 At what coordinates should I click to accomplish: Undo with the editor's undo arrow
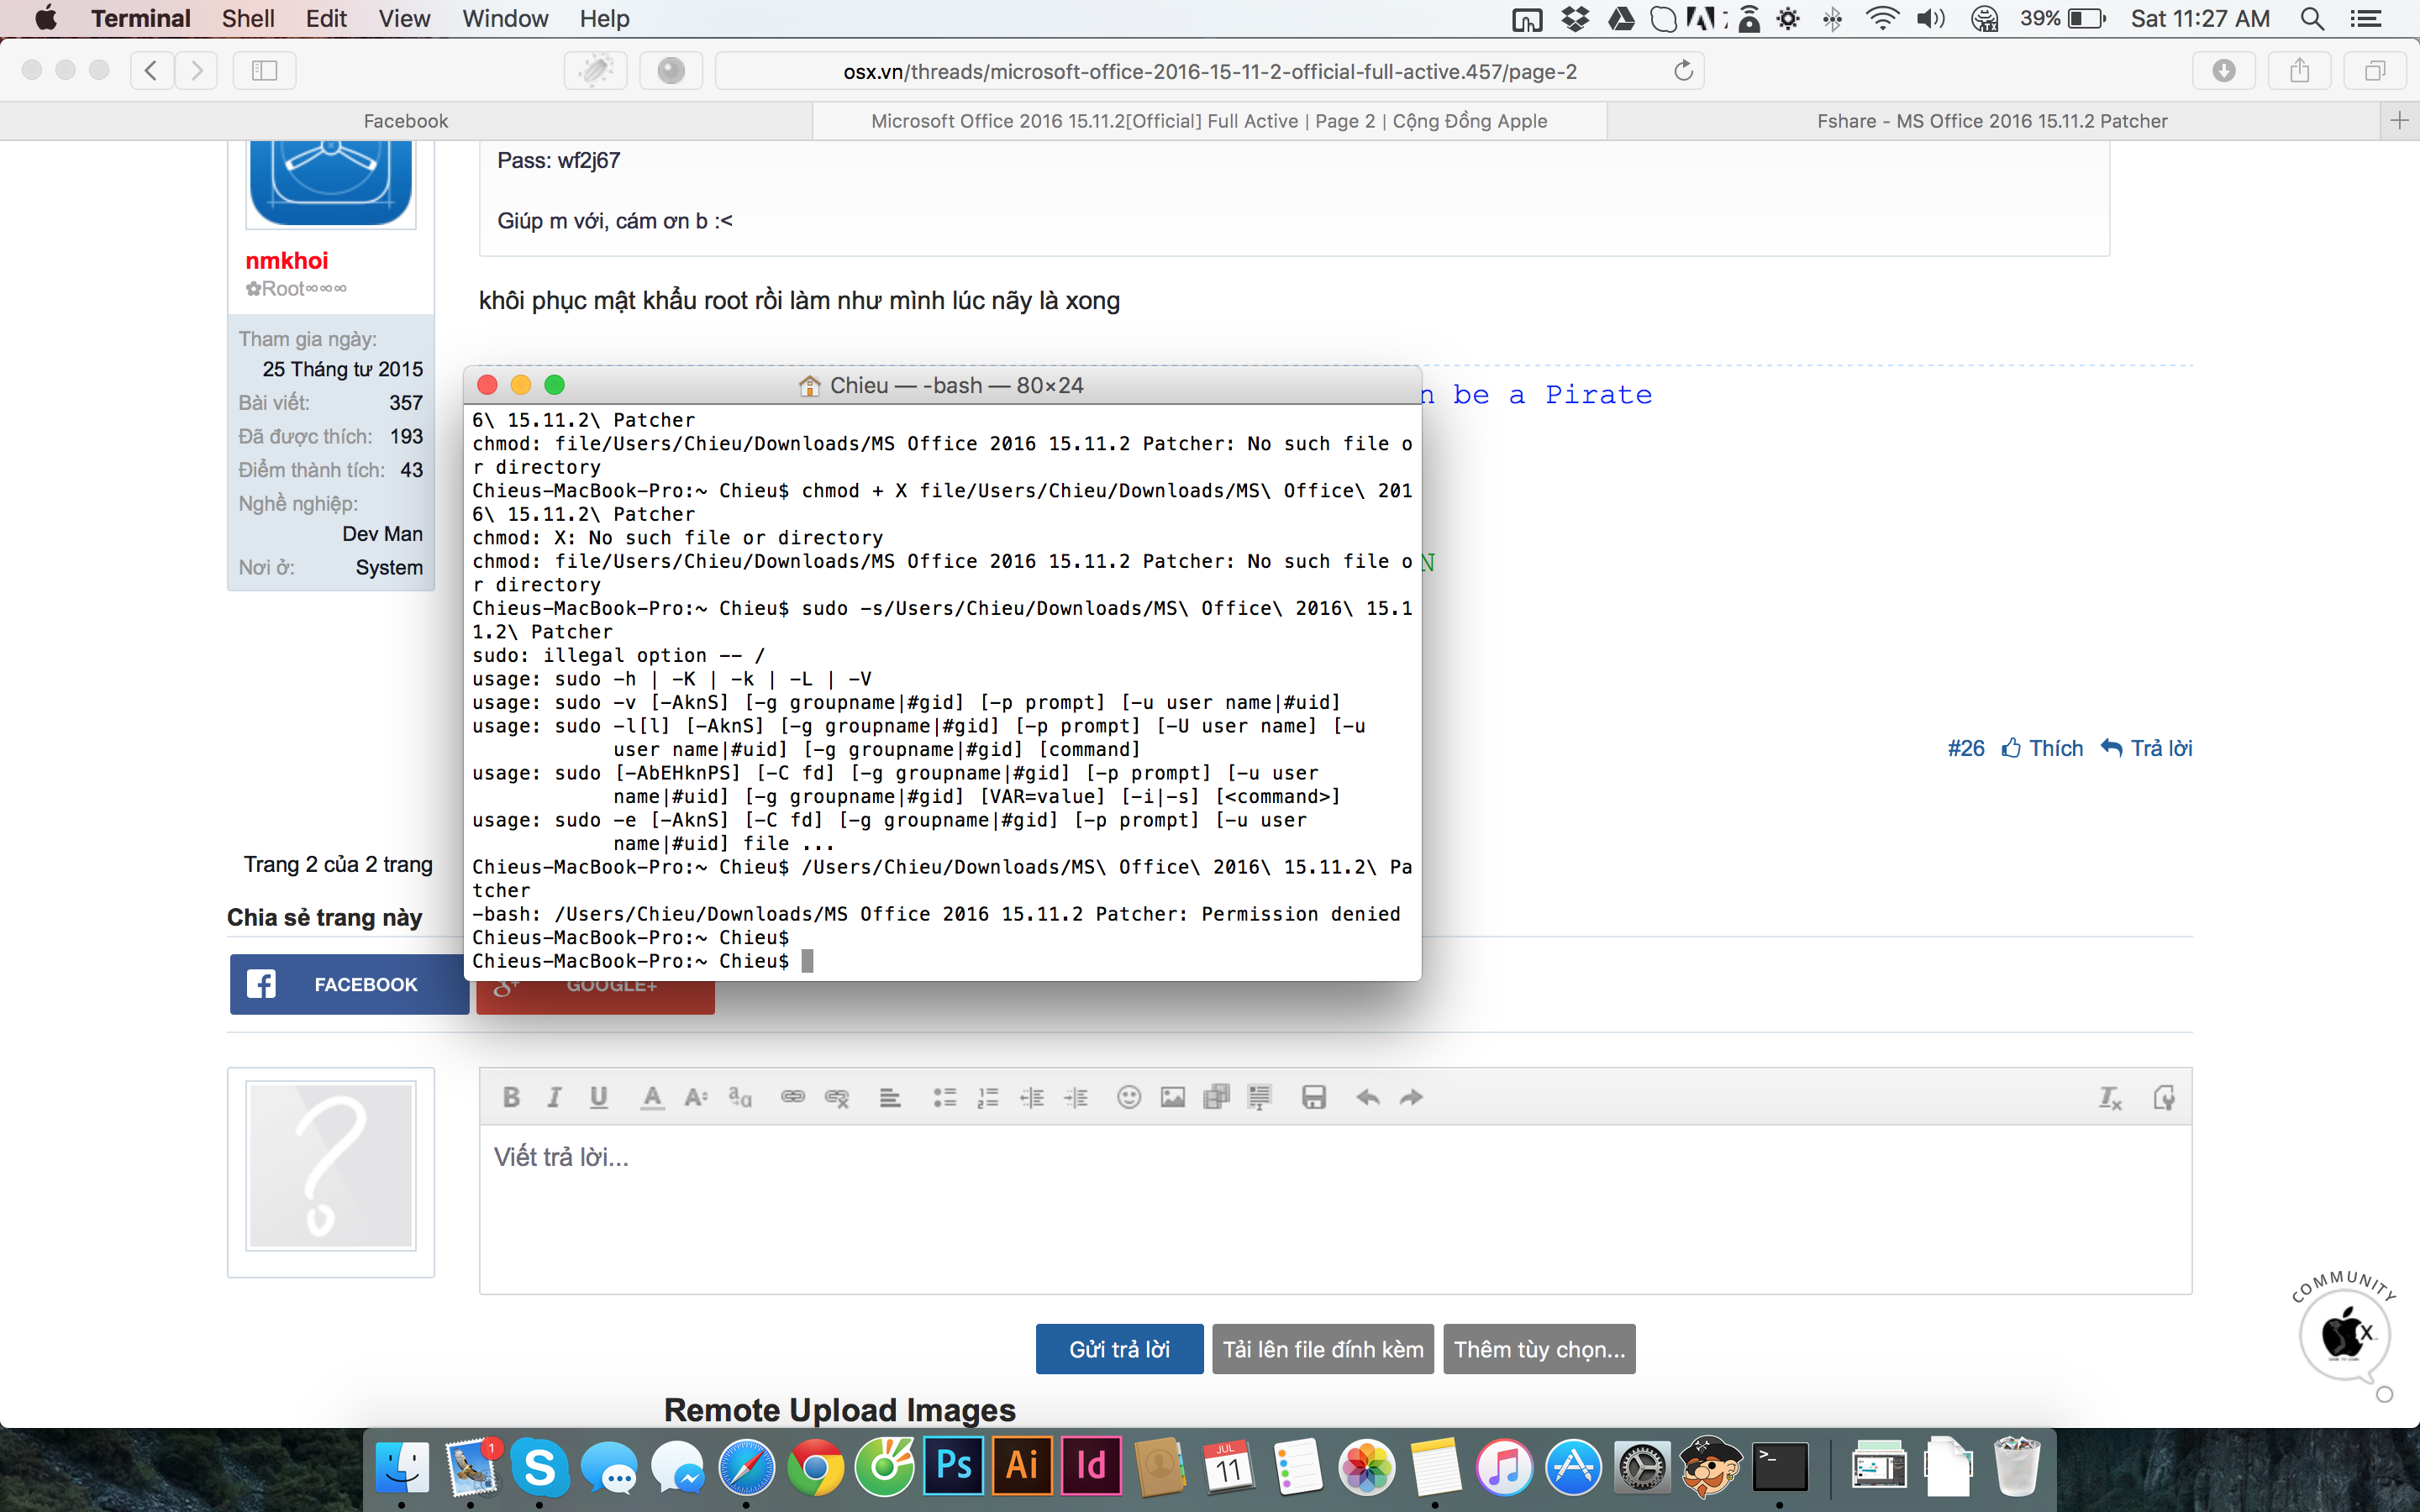(1368, 1097)
